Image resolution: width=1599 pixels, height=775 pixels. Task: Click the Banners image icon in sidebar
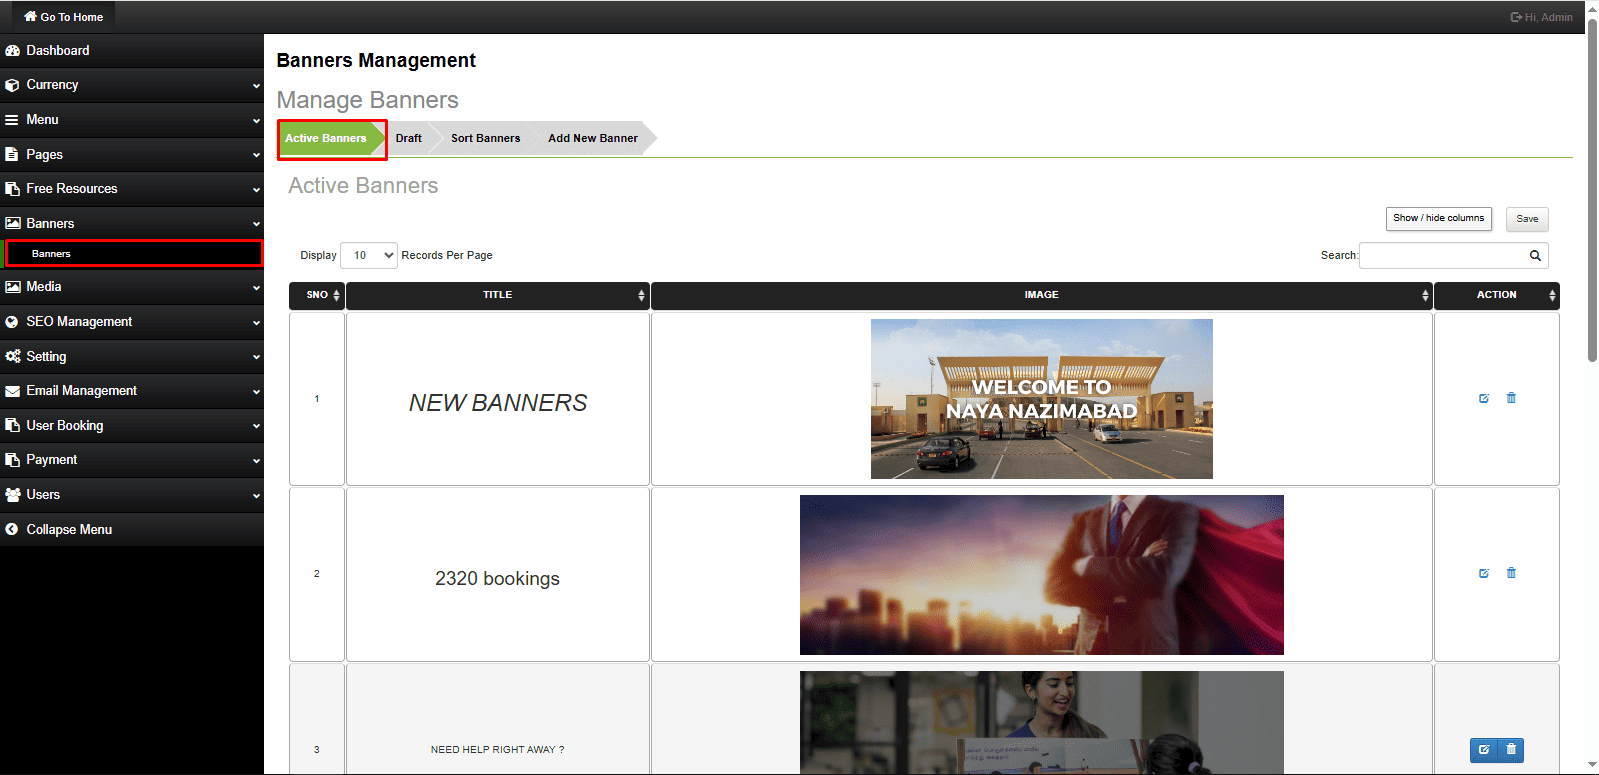coord(12,224)
